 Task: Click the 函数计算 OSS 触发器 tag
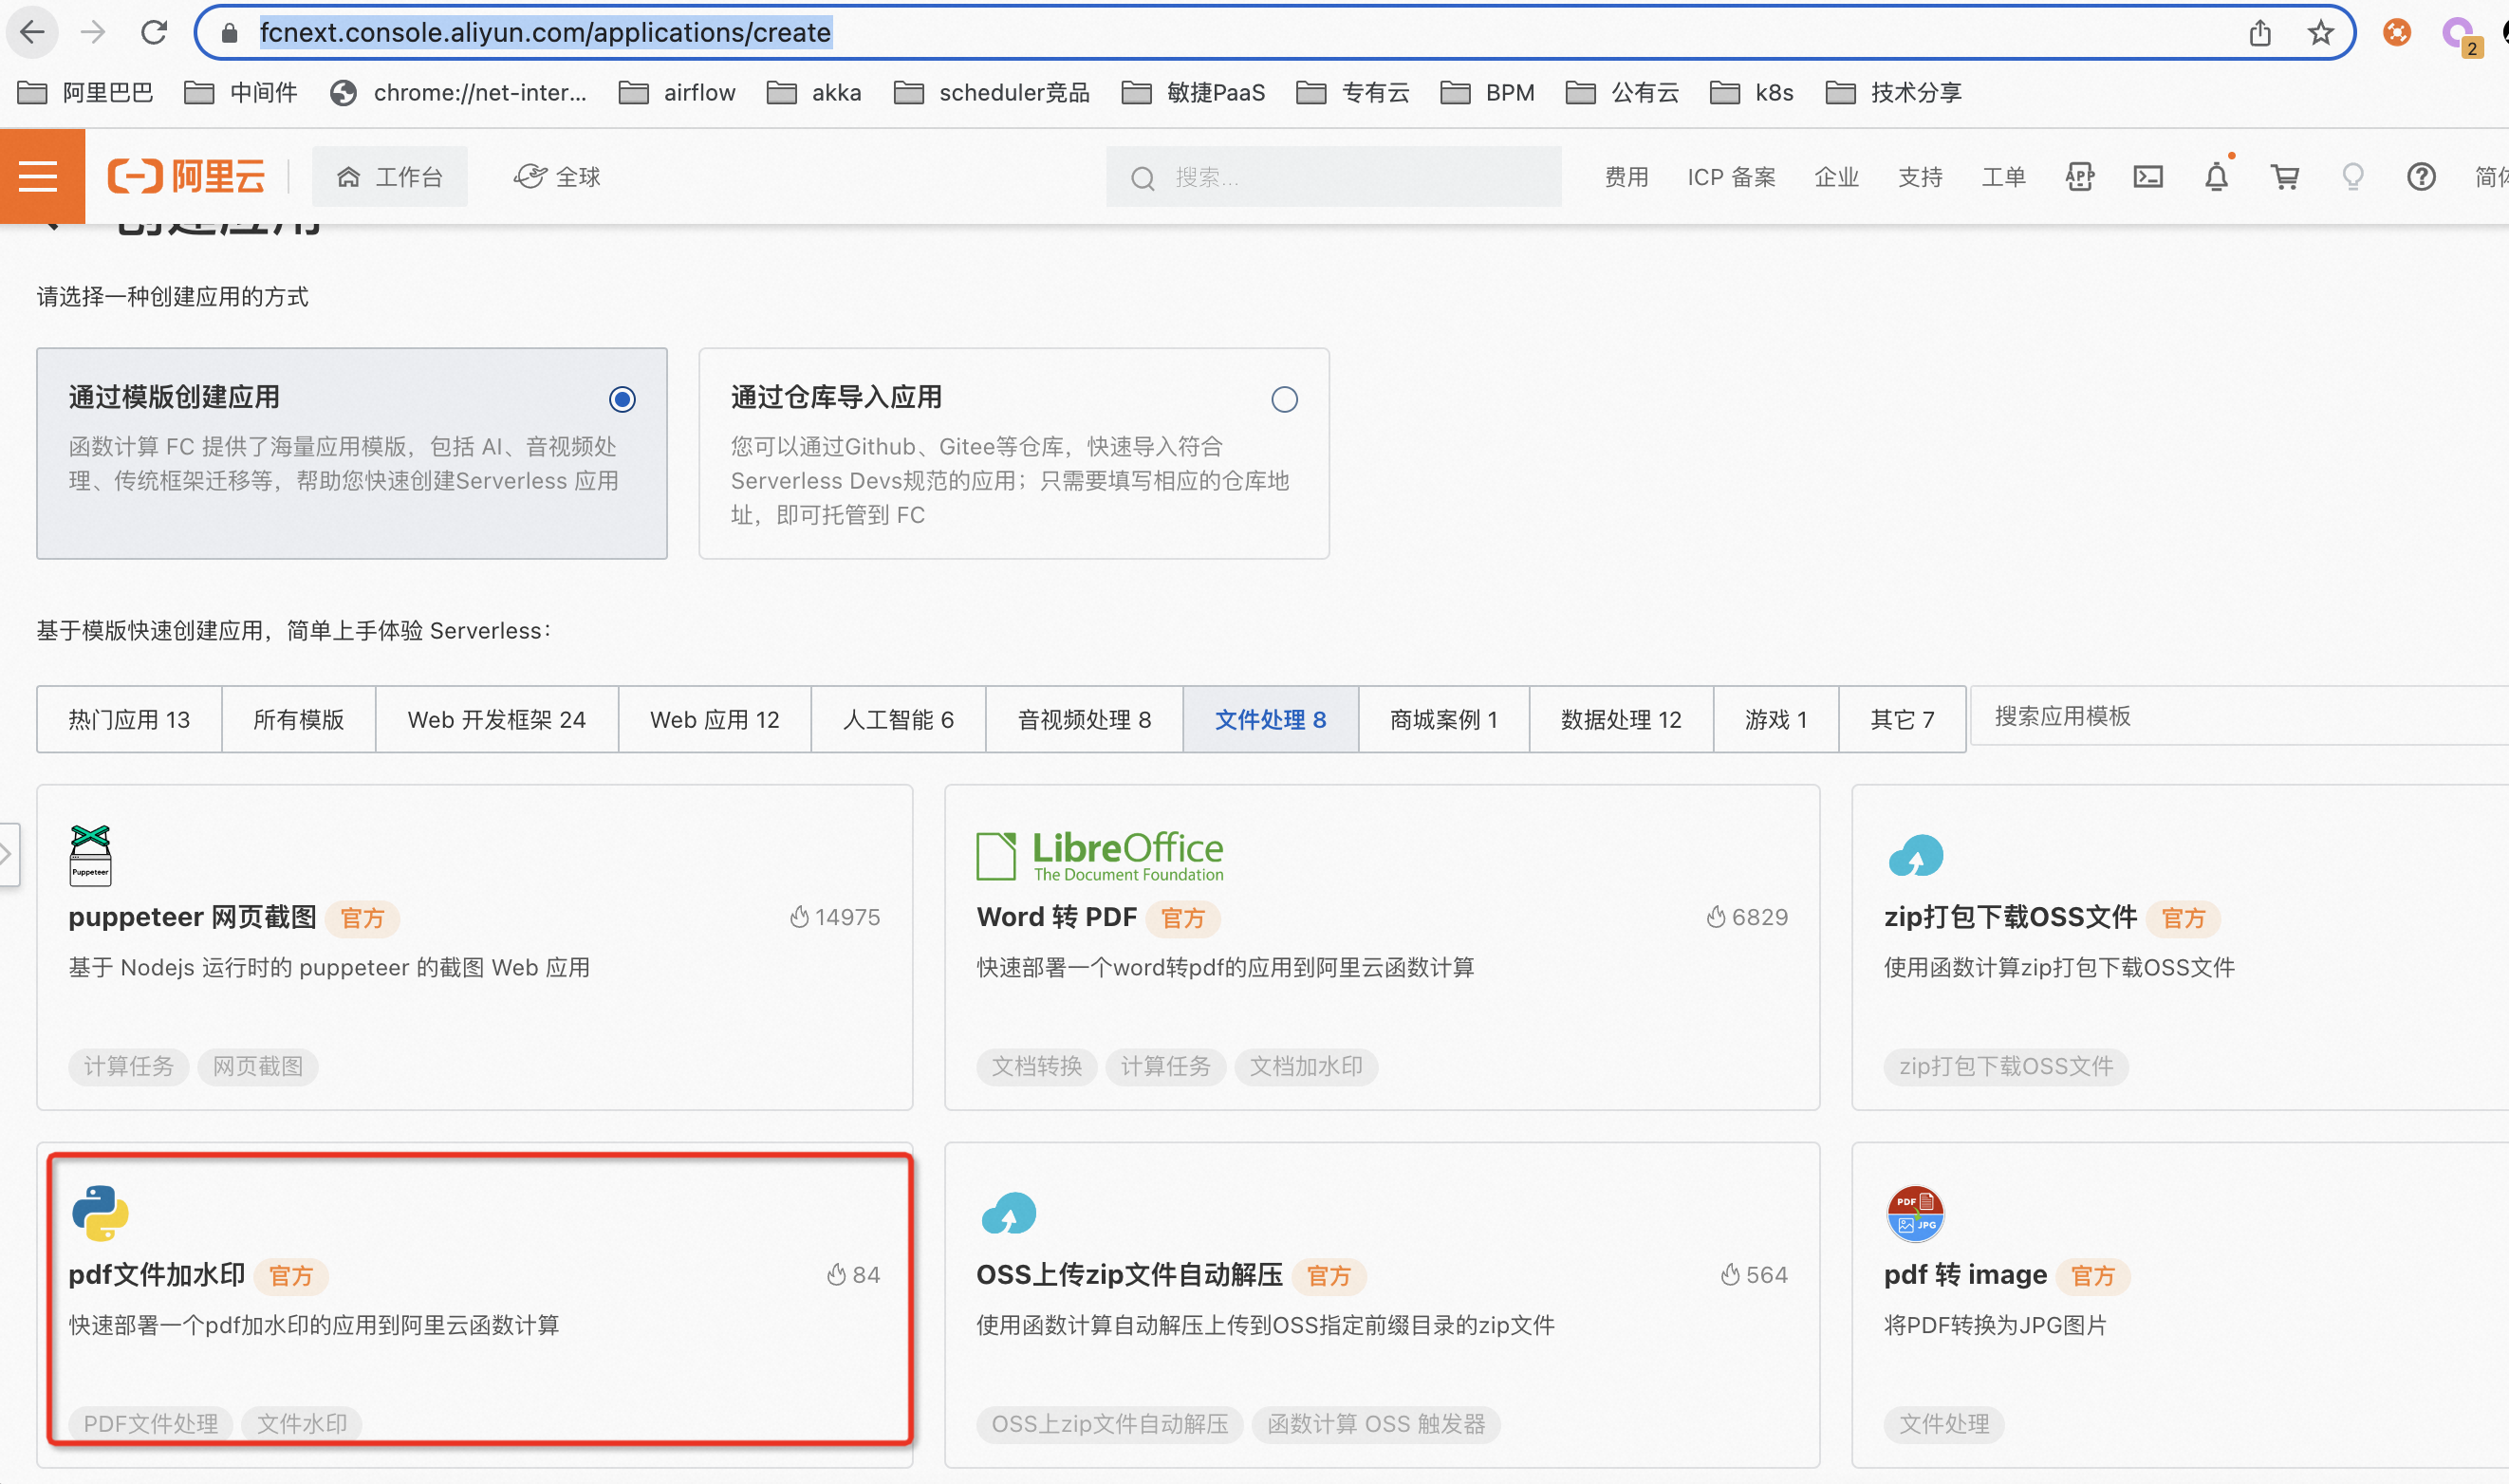[1376, 1423]
